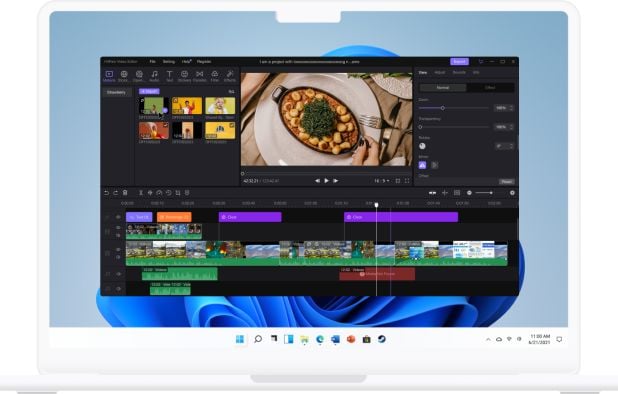Viewport: 618px width, 394px height.
Task: Click the fit-timeline icon left of the plus icon
Action: click(x=432, y=193)
